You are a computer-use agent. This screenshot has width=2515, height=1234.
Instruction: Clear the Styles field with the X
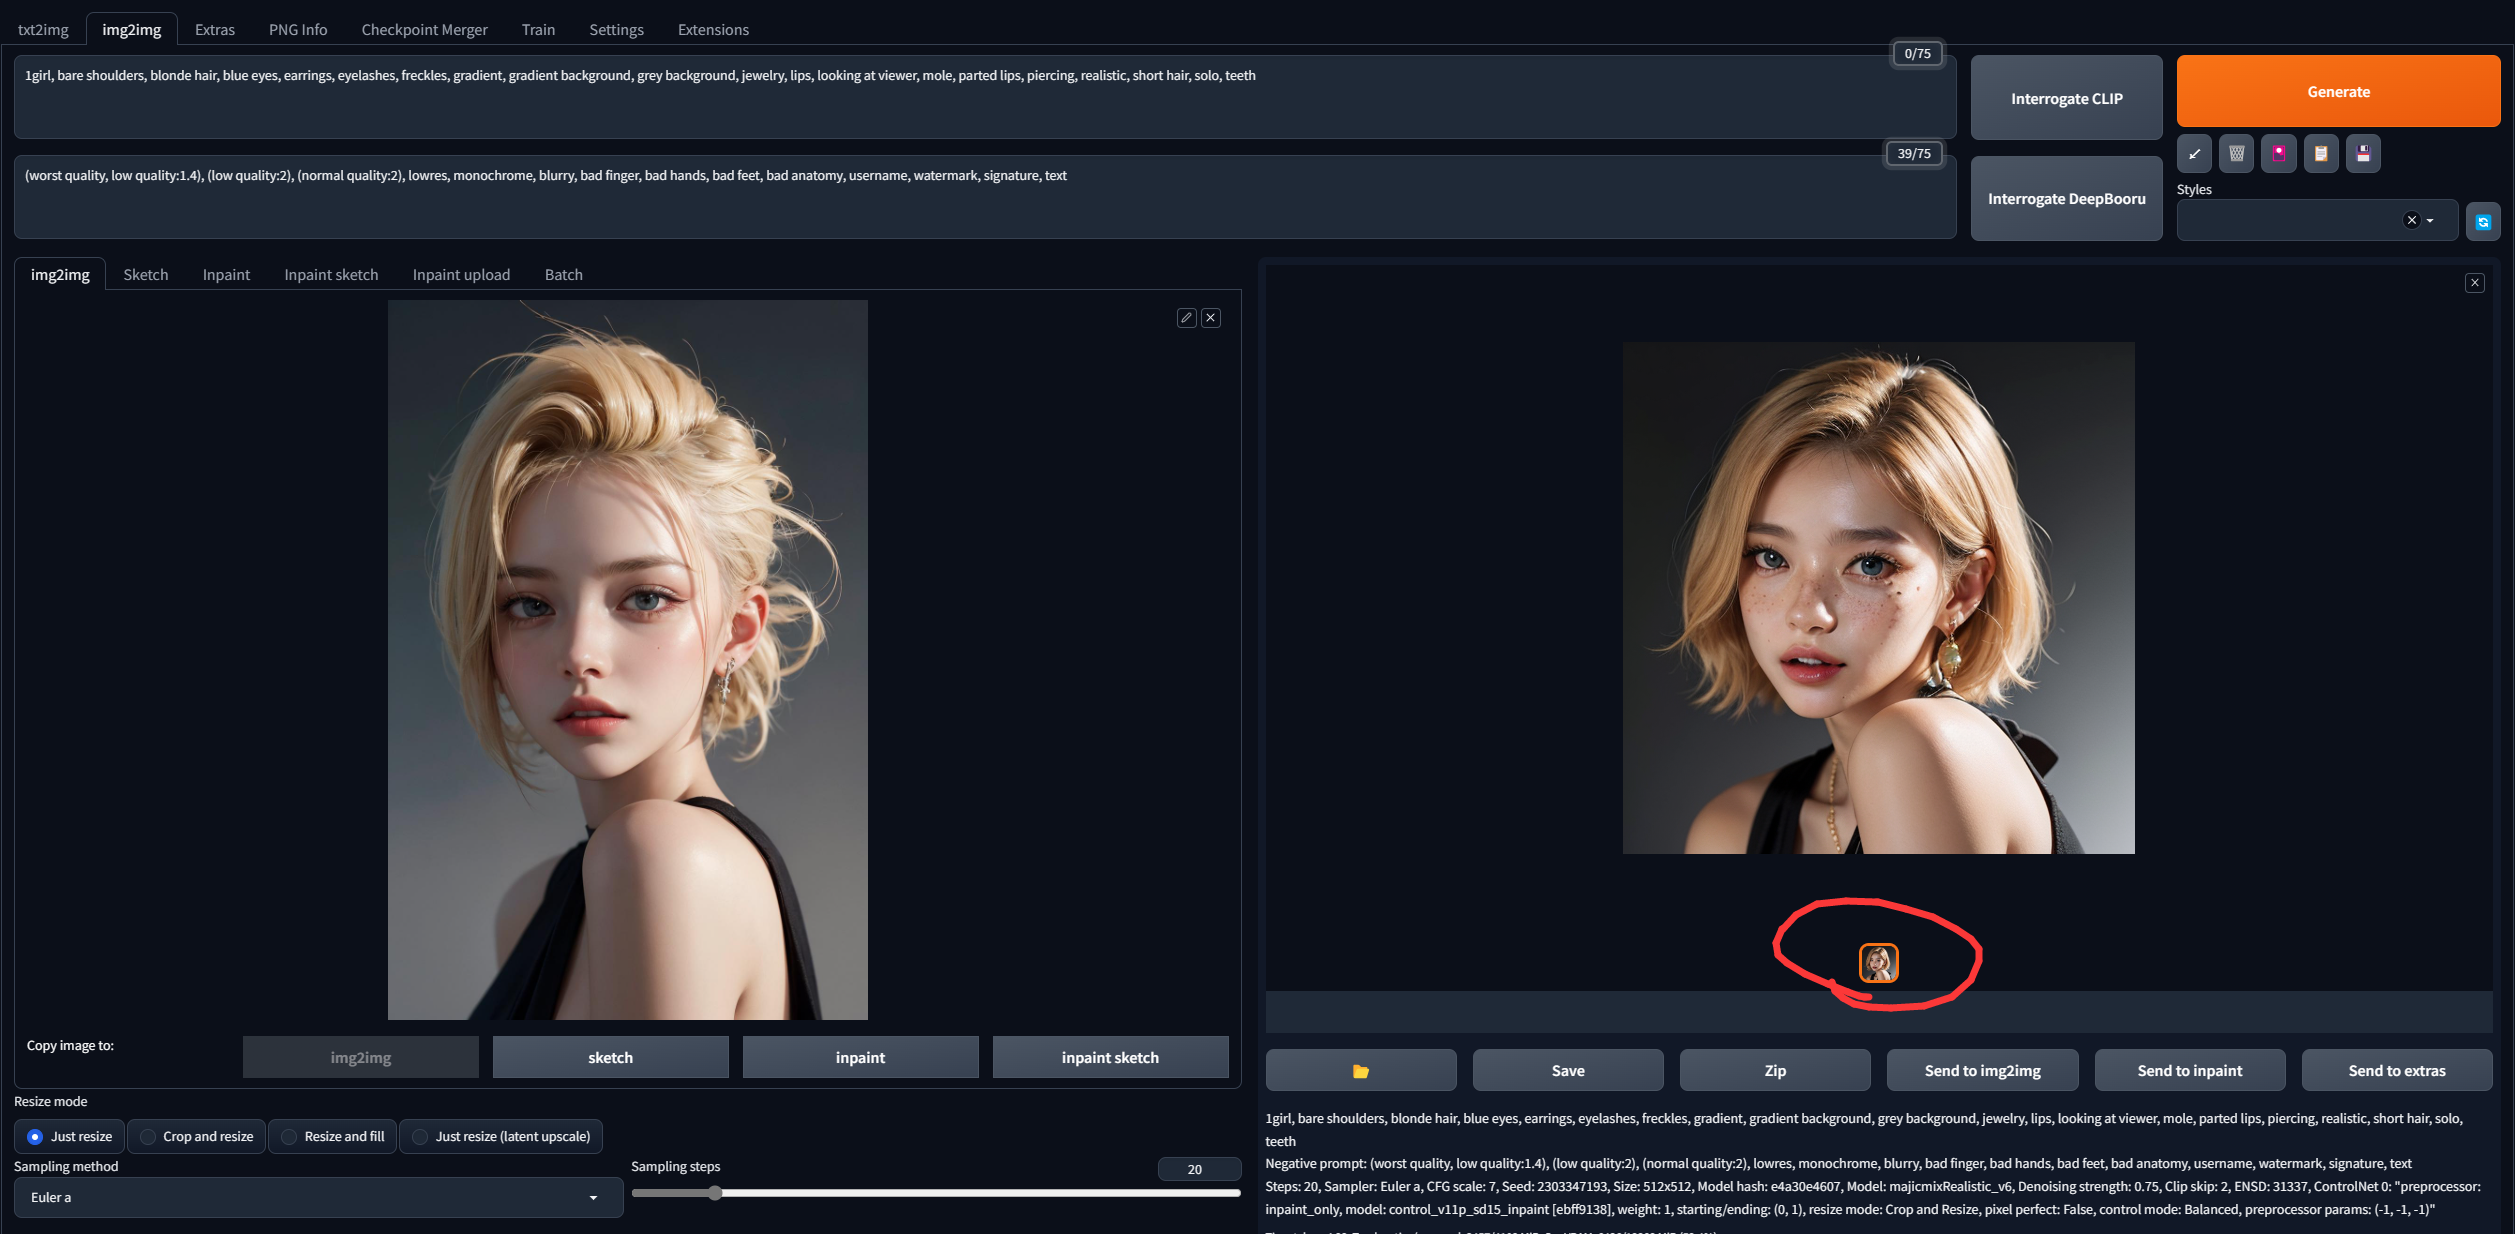tap(2411, 220)
